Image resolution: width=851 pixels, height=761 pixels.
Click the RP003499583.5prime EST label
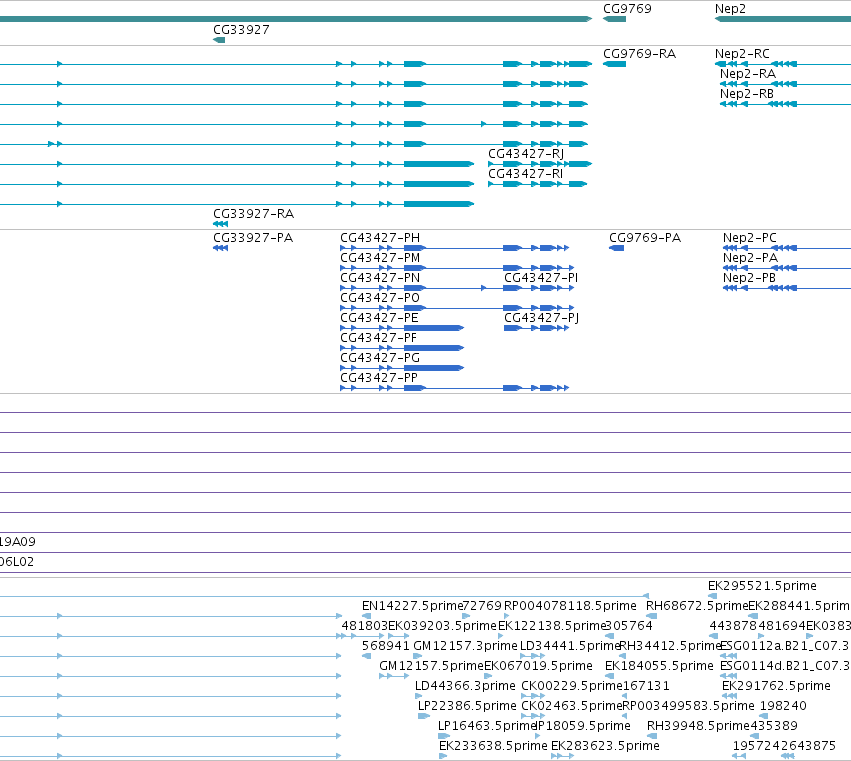tap(688, 707)
